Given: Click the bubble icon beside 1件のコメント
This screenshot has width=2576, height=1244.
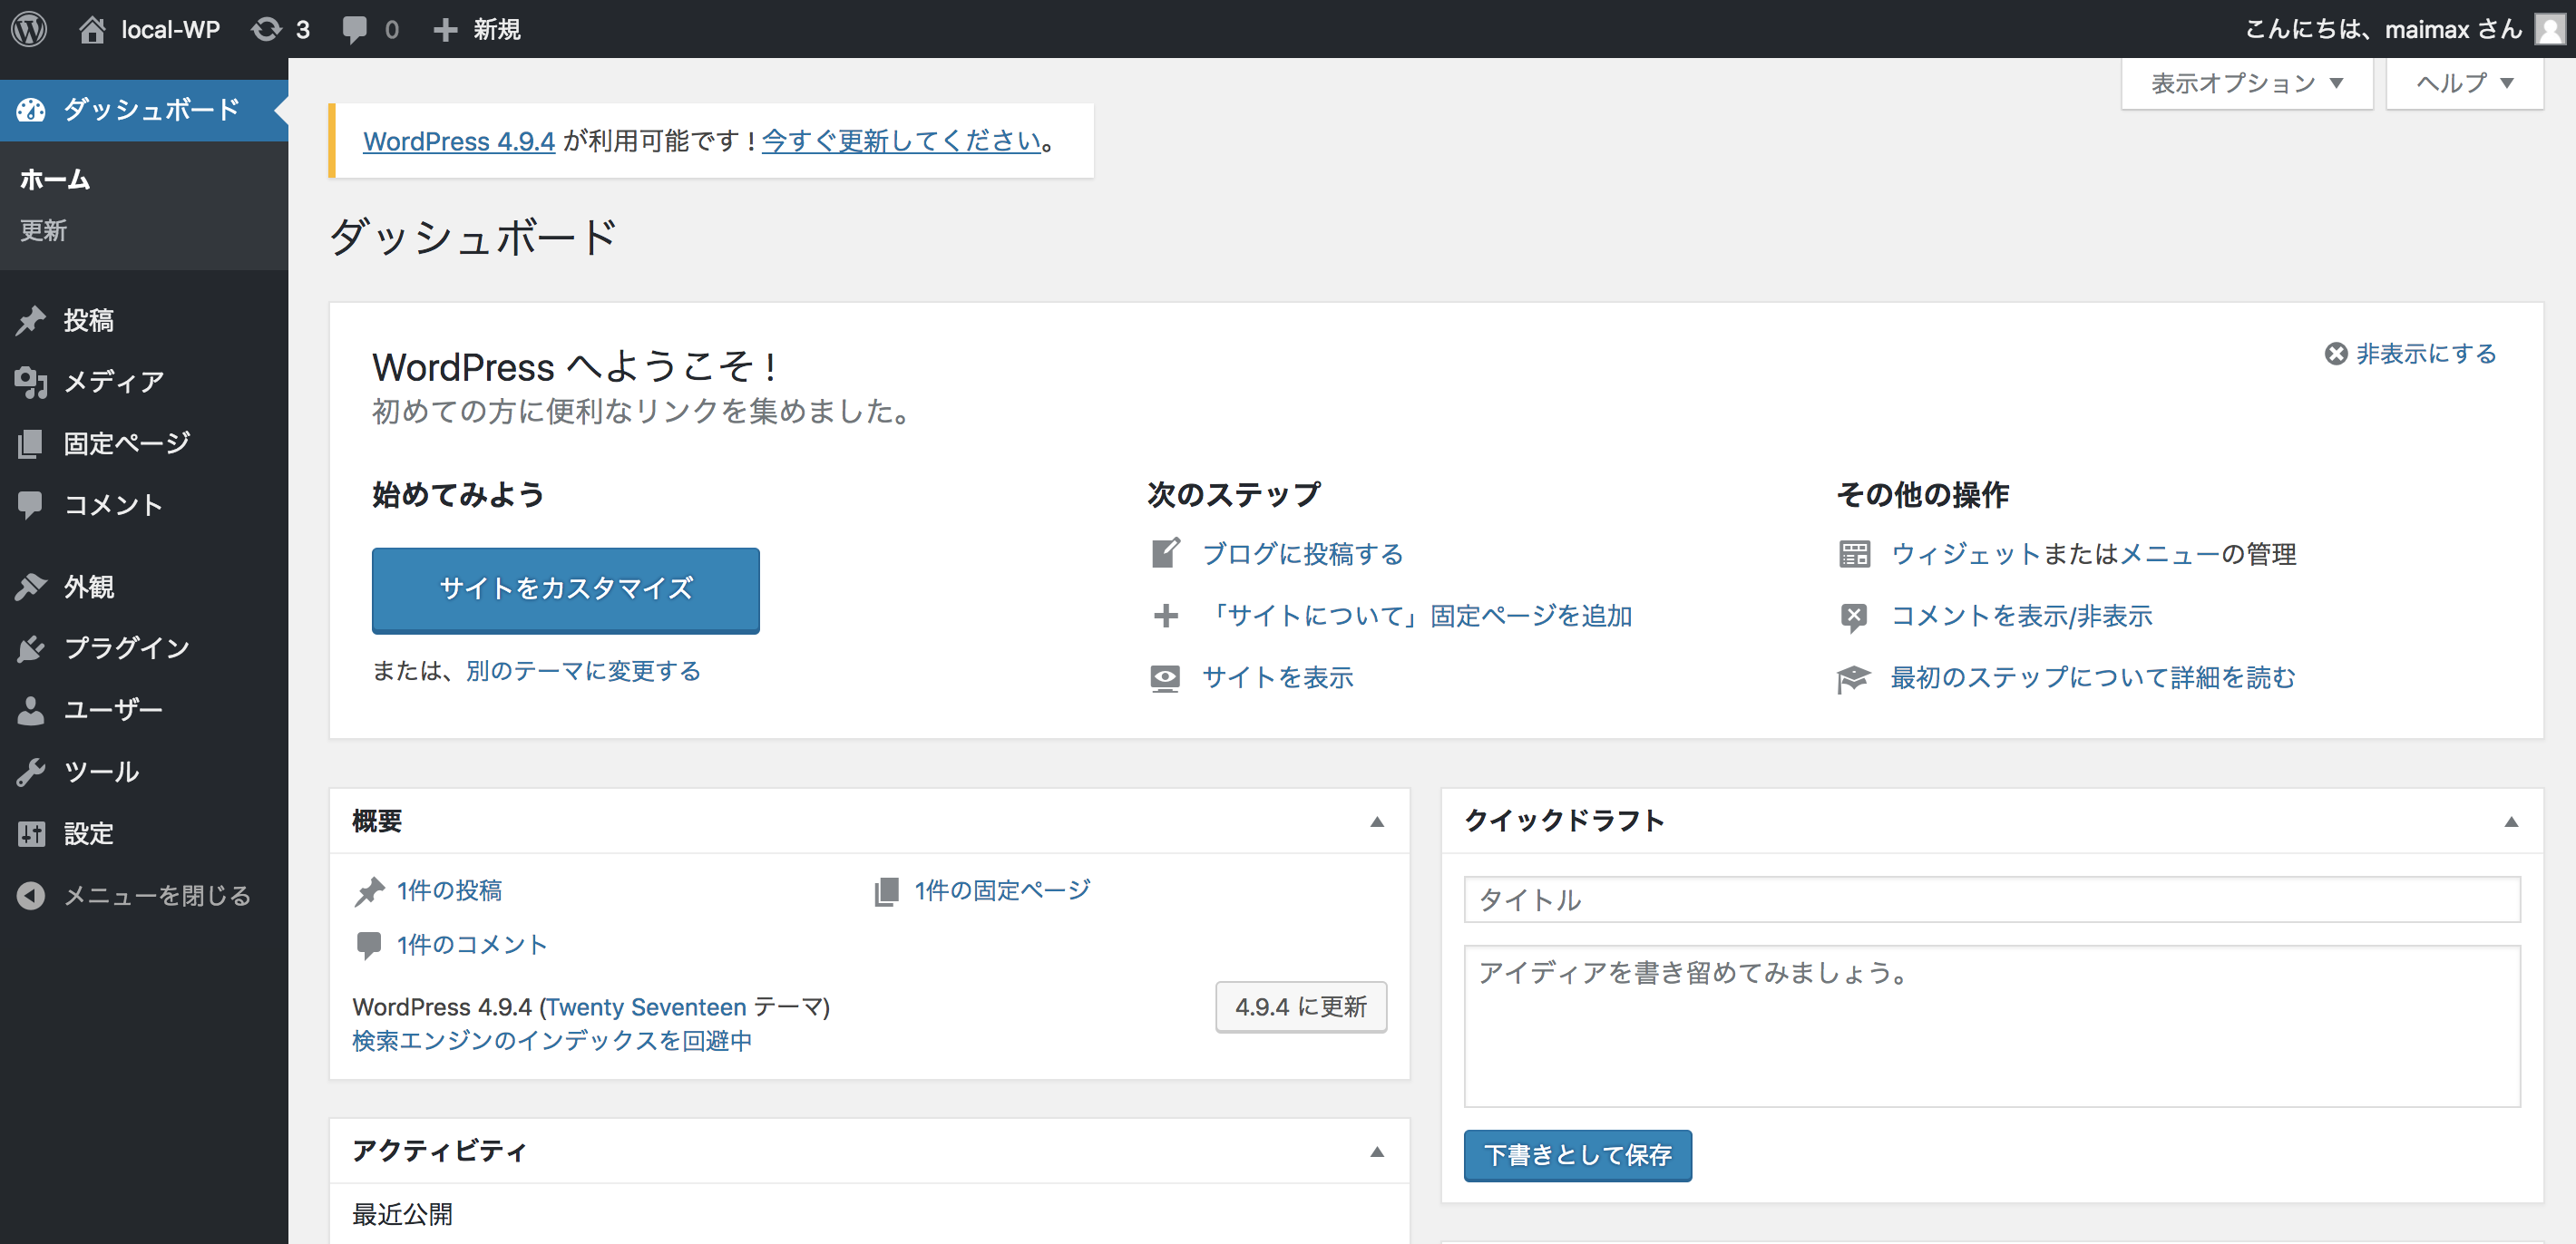Looking at the screenshot, I should [369, 945].
